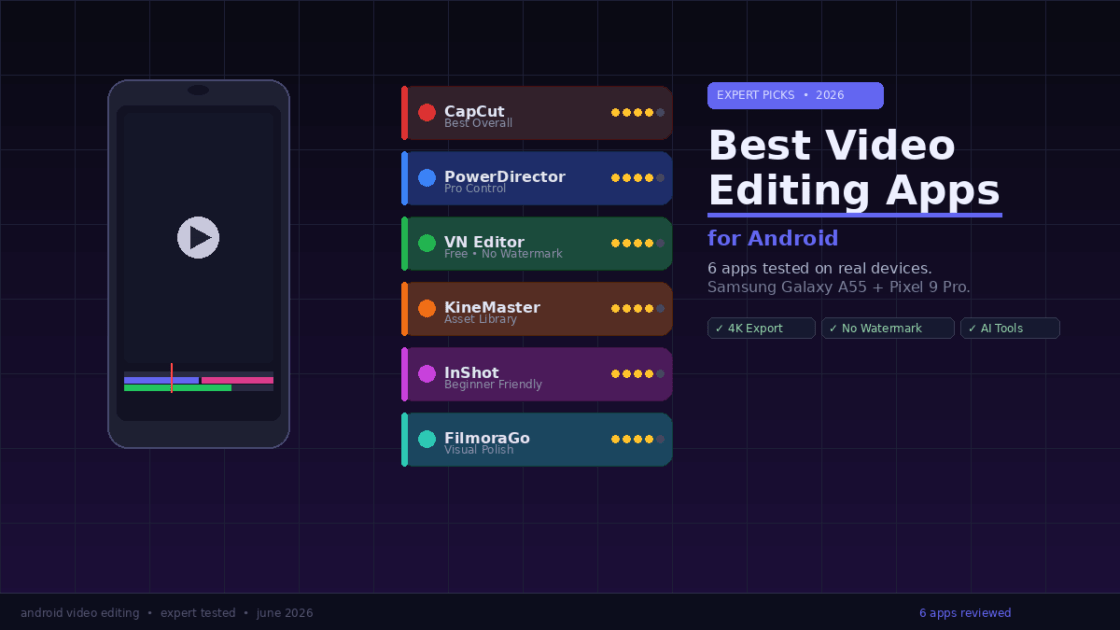
Task: Open the CapCut app name
Action: pyautogui.click(x=474, y=111)
